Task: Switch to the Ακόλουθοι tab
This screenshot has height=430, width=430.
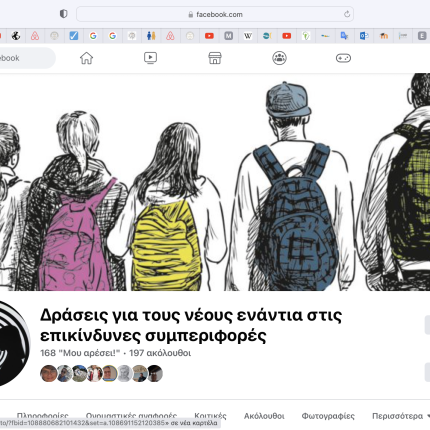Action: 264,416
